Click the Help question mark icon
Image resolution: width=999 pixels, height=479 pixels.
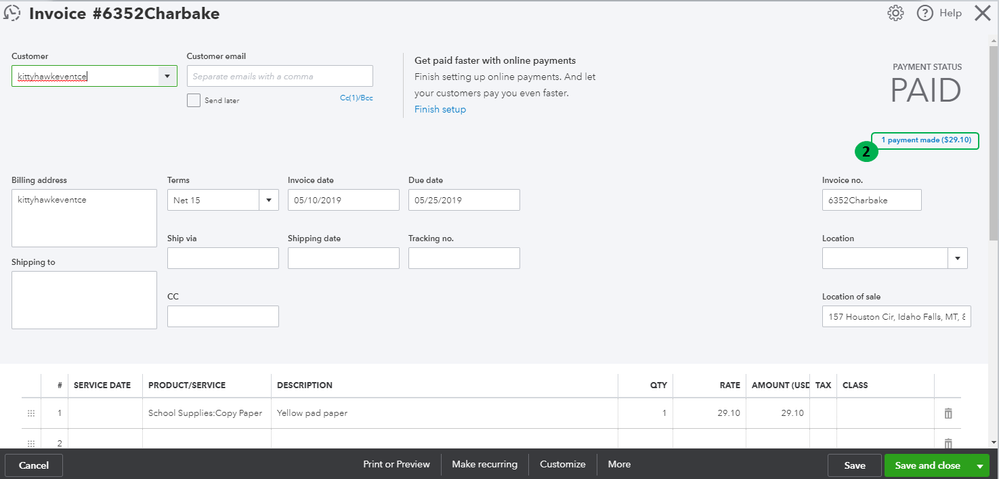pos(925,13)
